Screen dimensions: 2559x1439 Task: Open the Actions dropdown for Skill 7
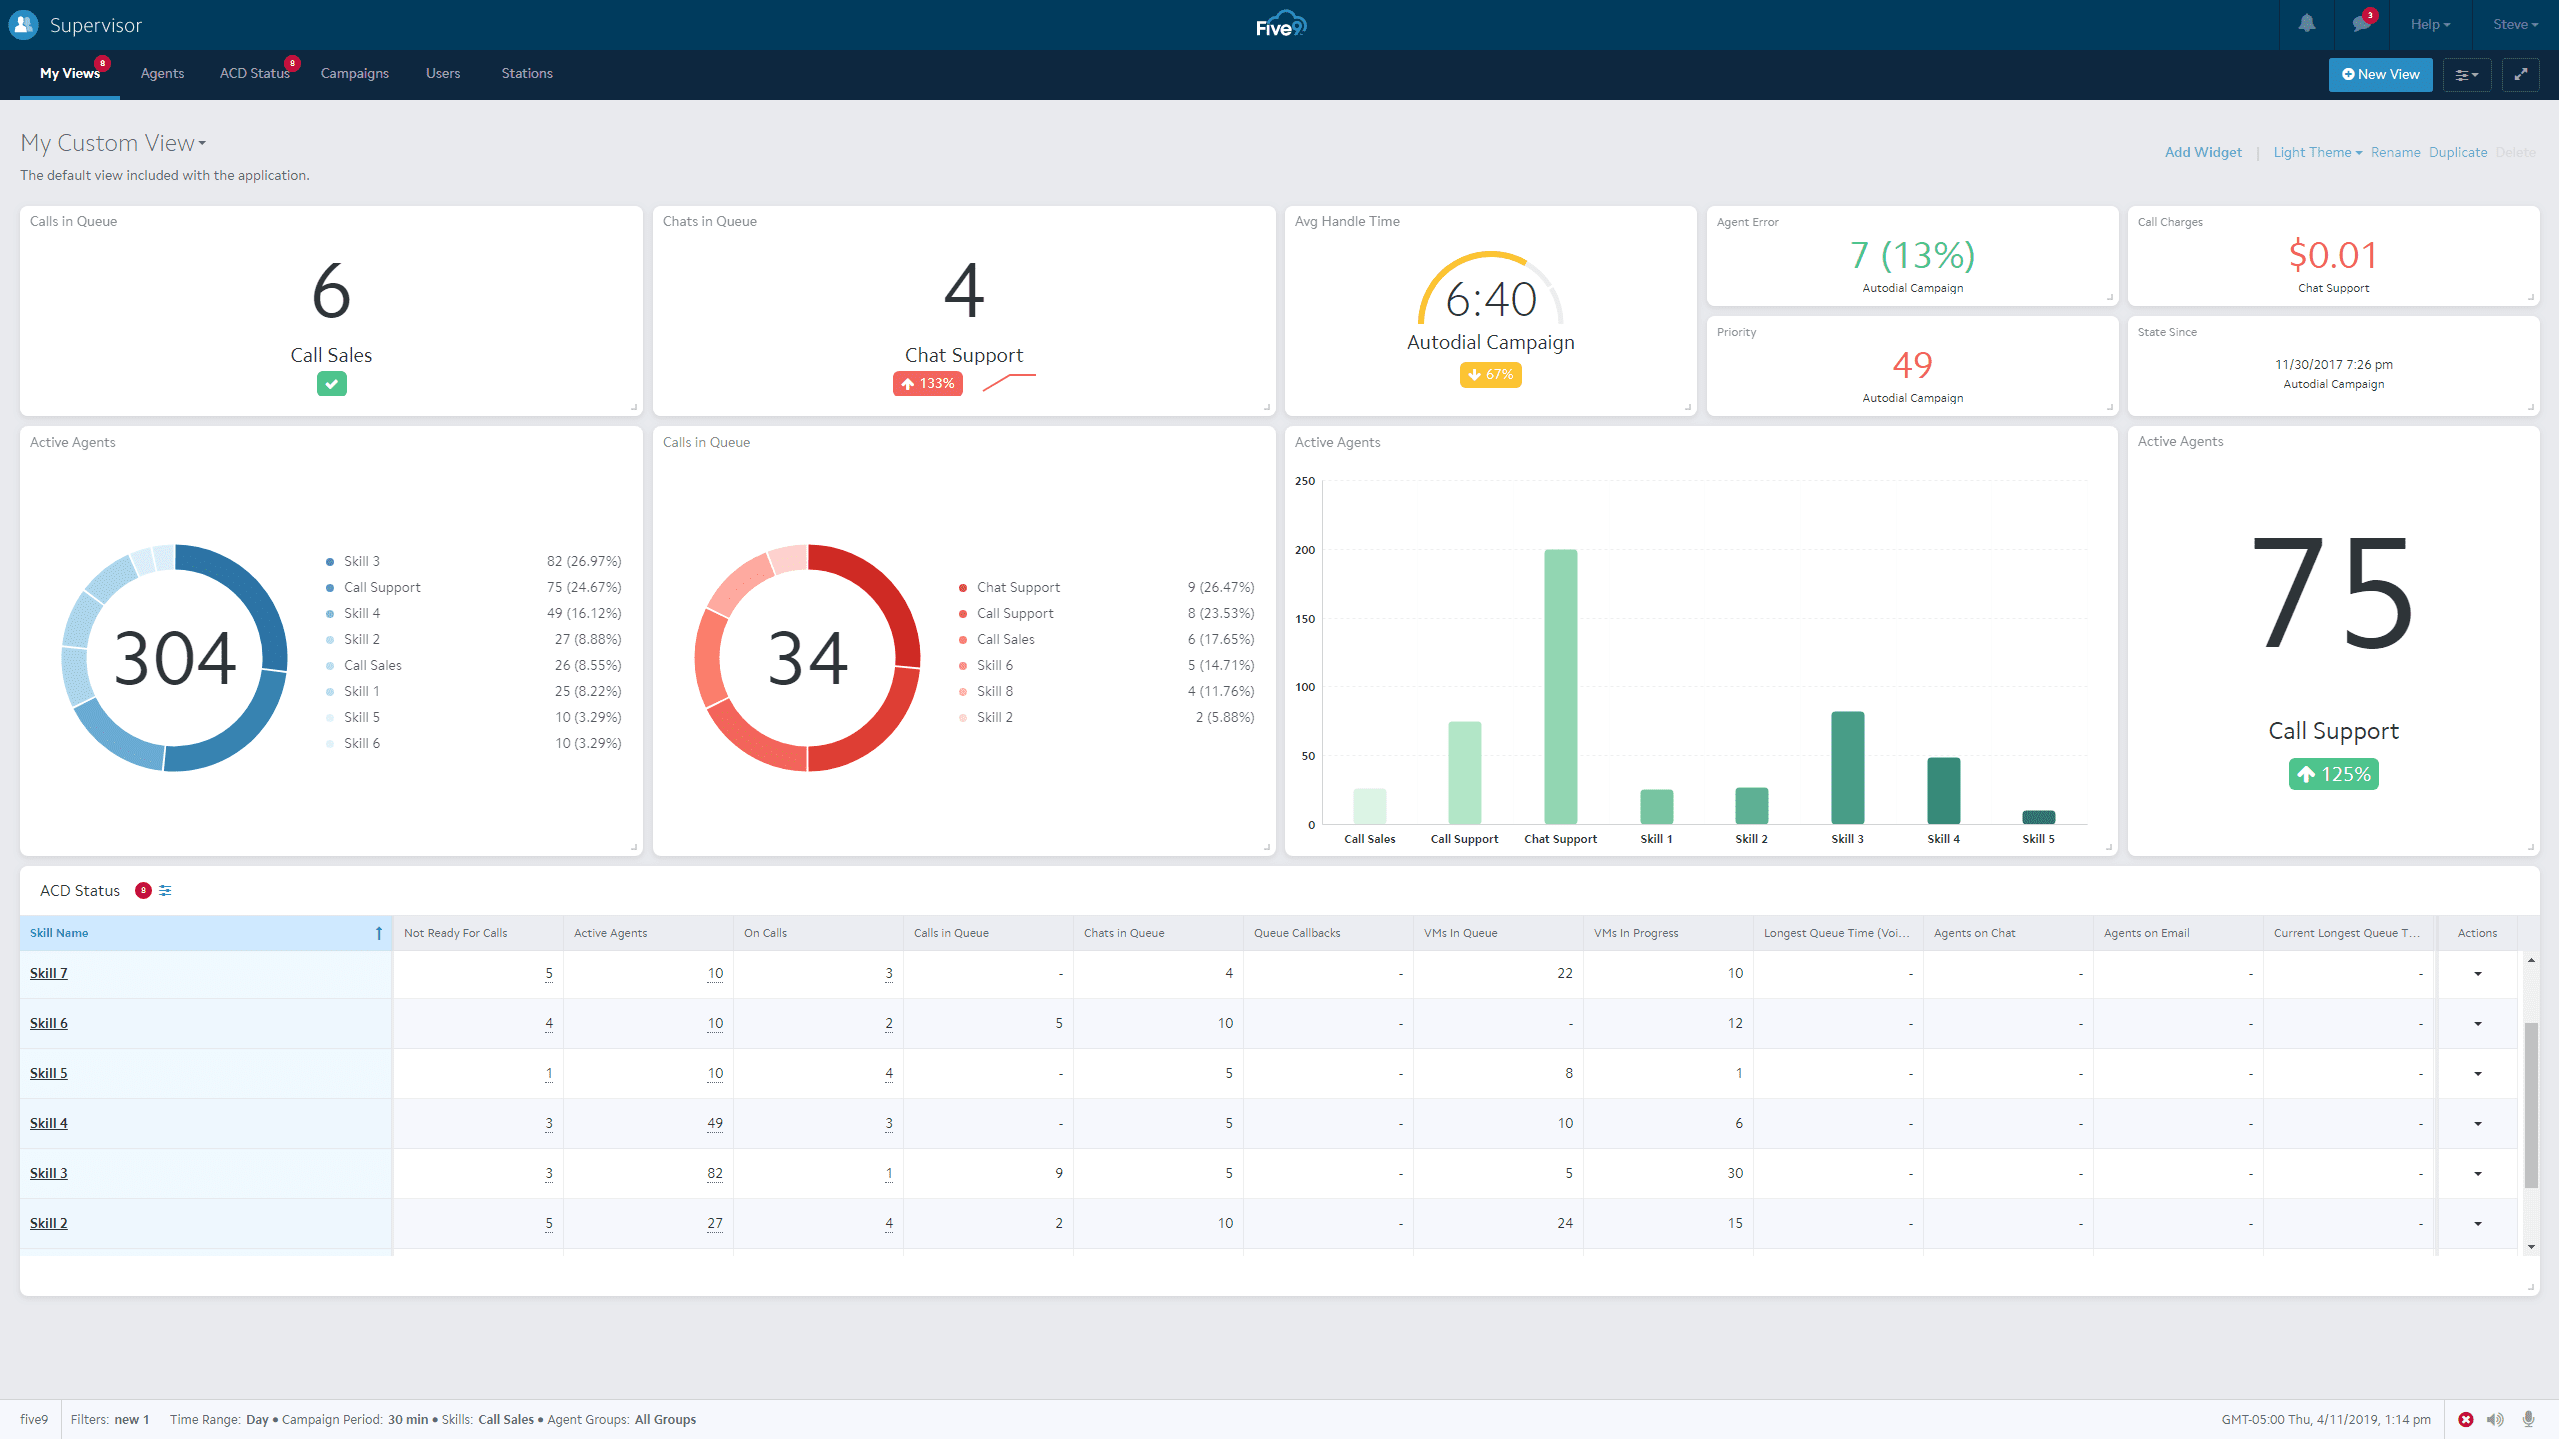point(2477,973)
